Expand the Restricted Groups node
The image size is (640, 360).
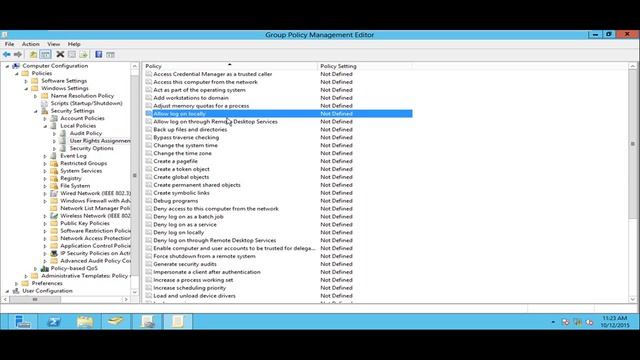45,164
